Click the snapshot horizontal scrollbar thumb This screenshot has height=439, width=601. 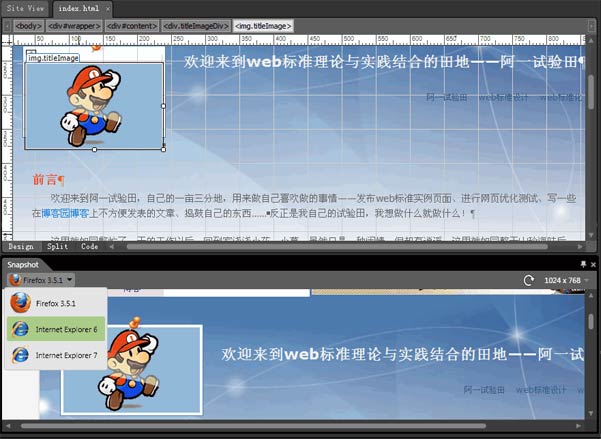pyautogui.click(x=253, y=426)
